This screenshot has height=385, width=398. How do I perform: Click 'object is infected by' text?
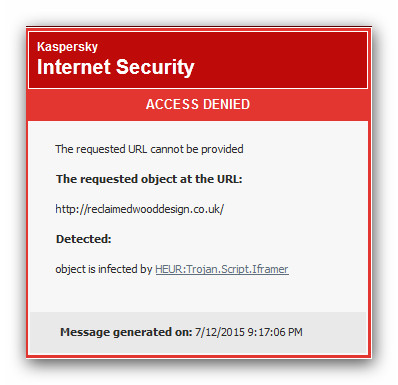(x=104, y=269)
